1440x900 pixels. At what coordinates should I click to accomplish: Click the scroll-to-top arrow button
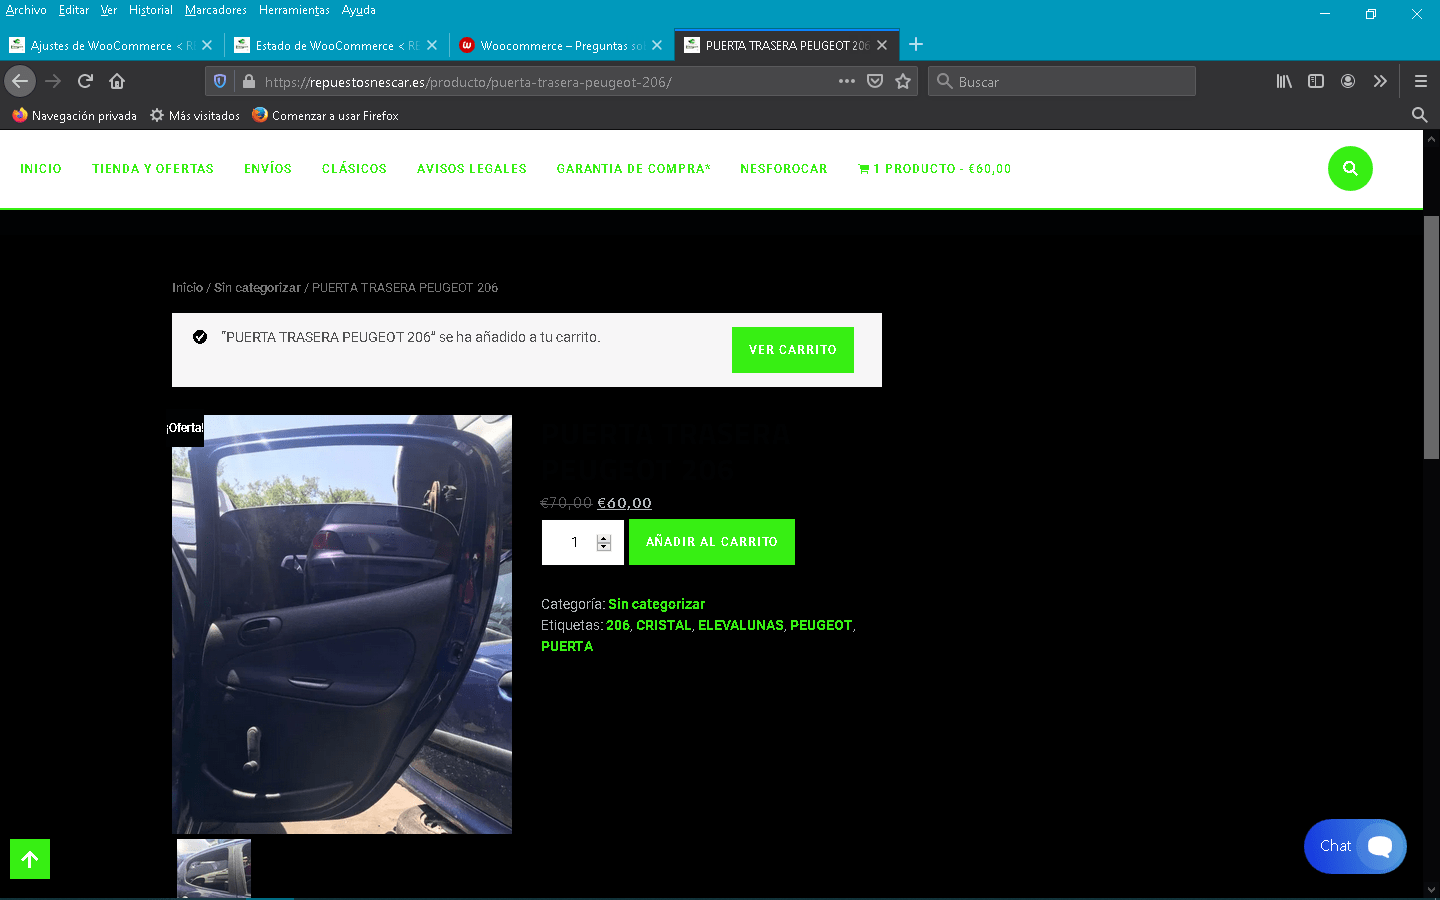tap(30, 859)
